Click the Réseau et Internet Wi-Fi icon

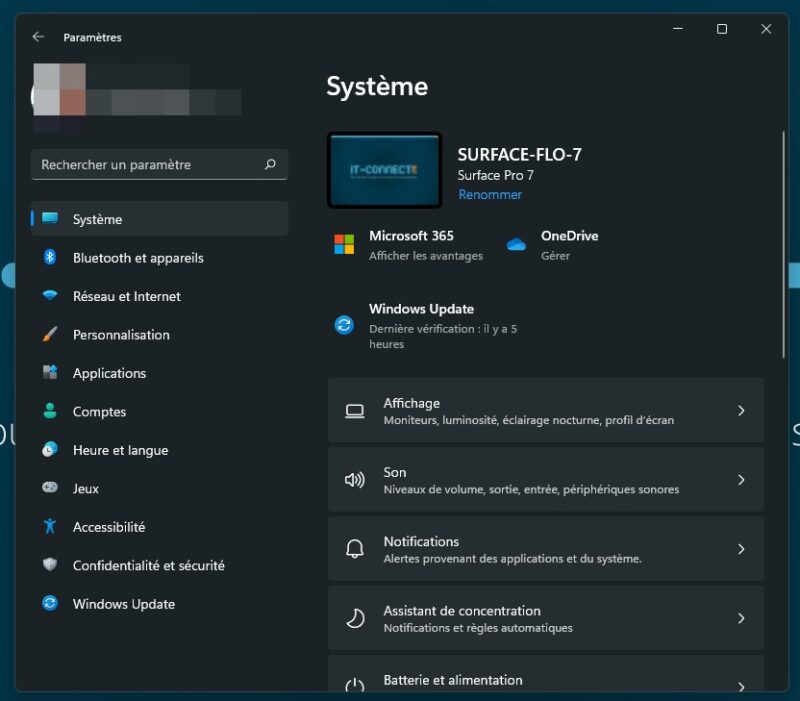[50, 296]
